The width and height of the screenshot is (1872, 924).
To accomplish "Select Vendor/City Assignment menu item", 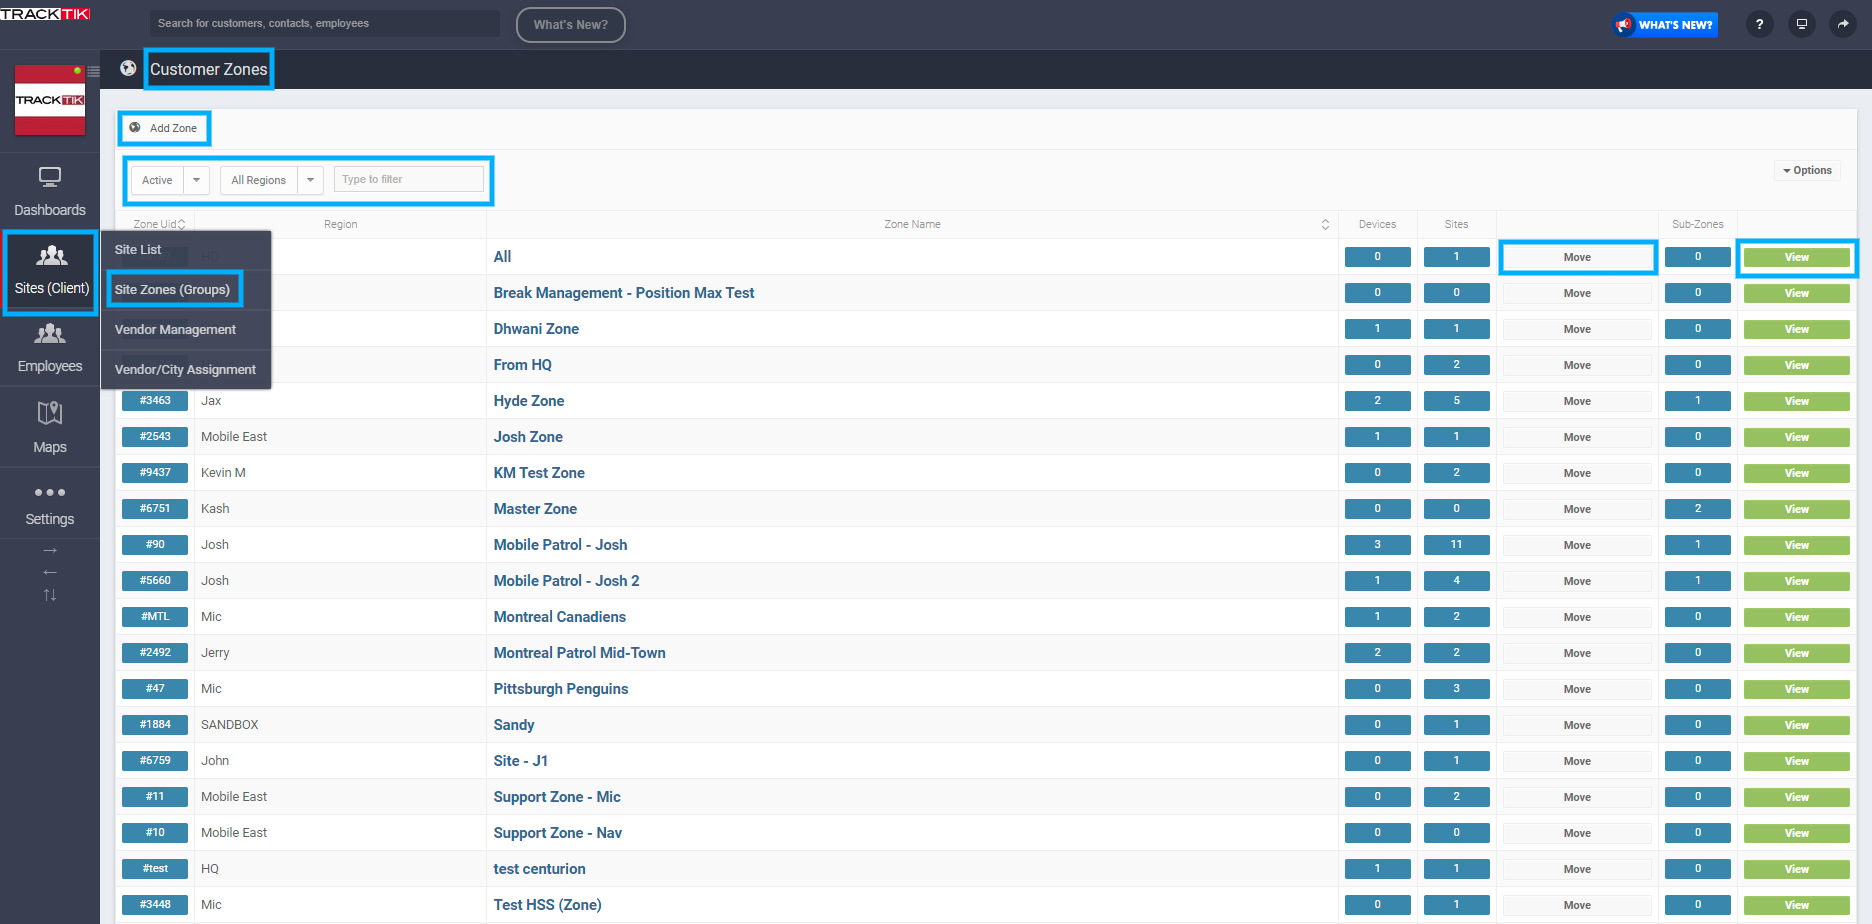I will 186,370.
